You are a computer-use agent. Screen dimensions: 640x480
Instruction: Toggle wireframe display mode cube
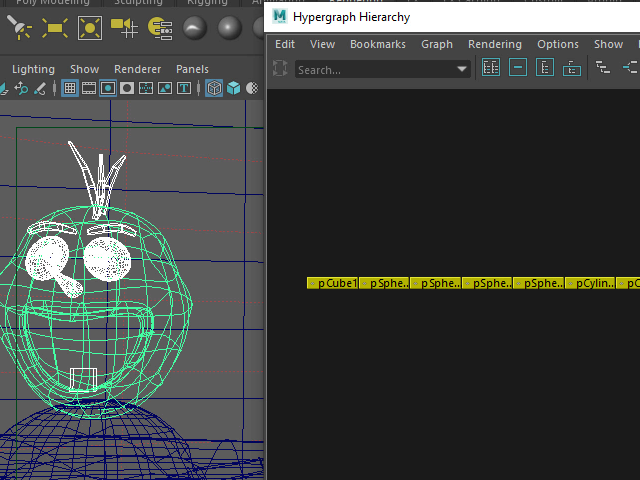[x=214, y=89]
